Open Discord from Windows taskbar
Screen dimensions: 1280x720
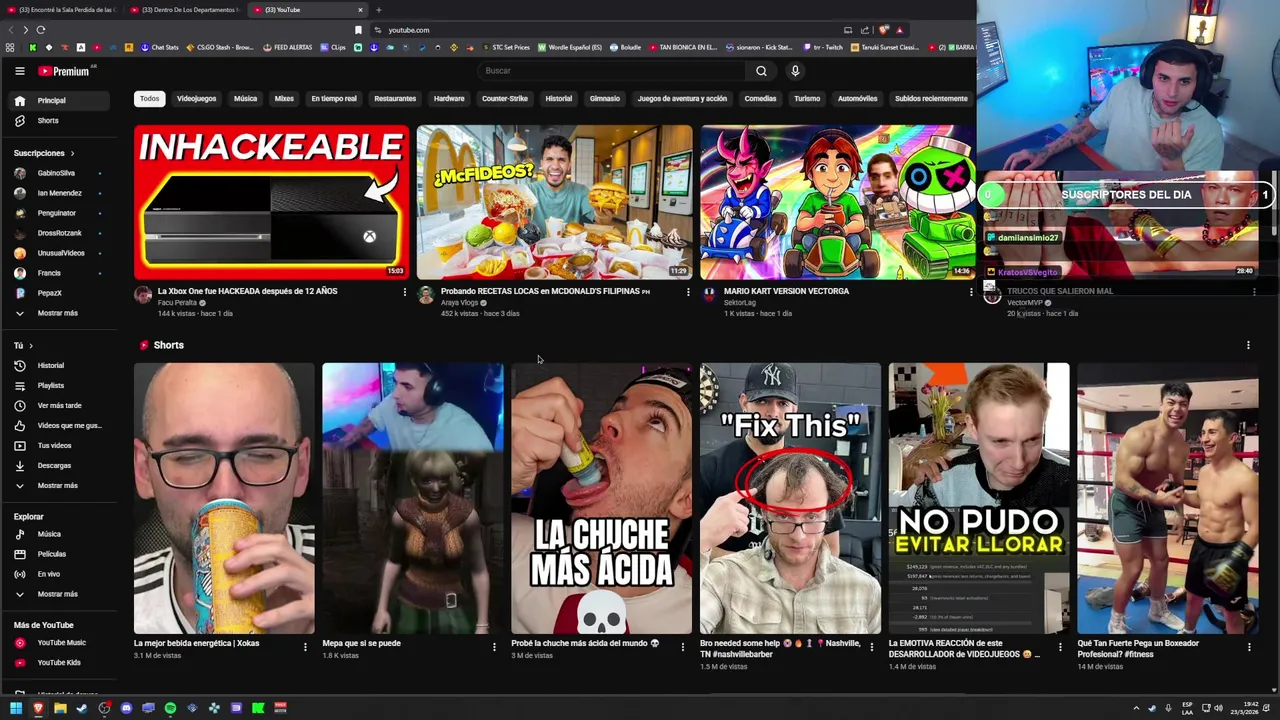pos(126,708)
